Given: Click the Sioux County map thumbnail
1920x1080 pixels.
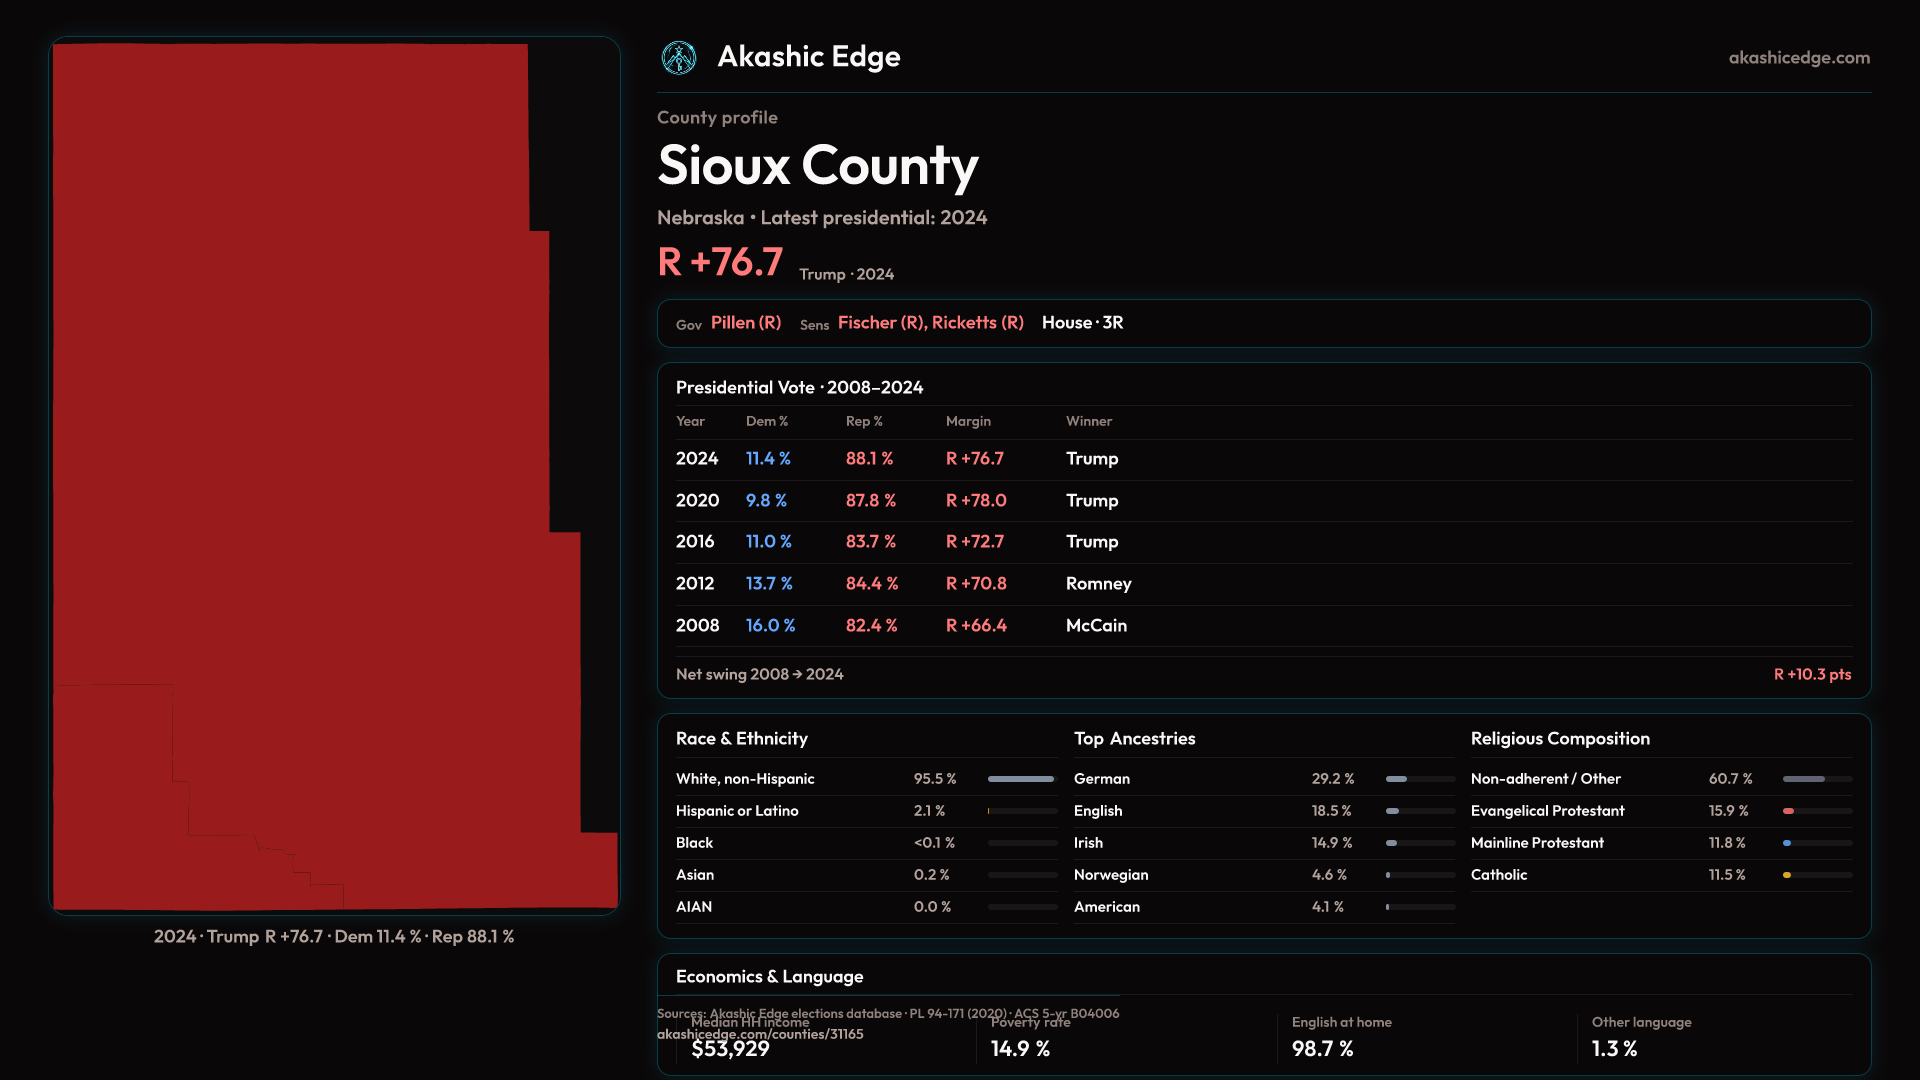Looking at the screenshot, I should tap(334, 476).
